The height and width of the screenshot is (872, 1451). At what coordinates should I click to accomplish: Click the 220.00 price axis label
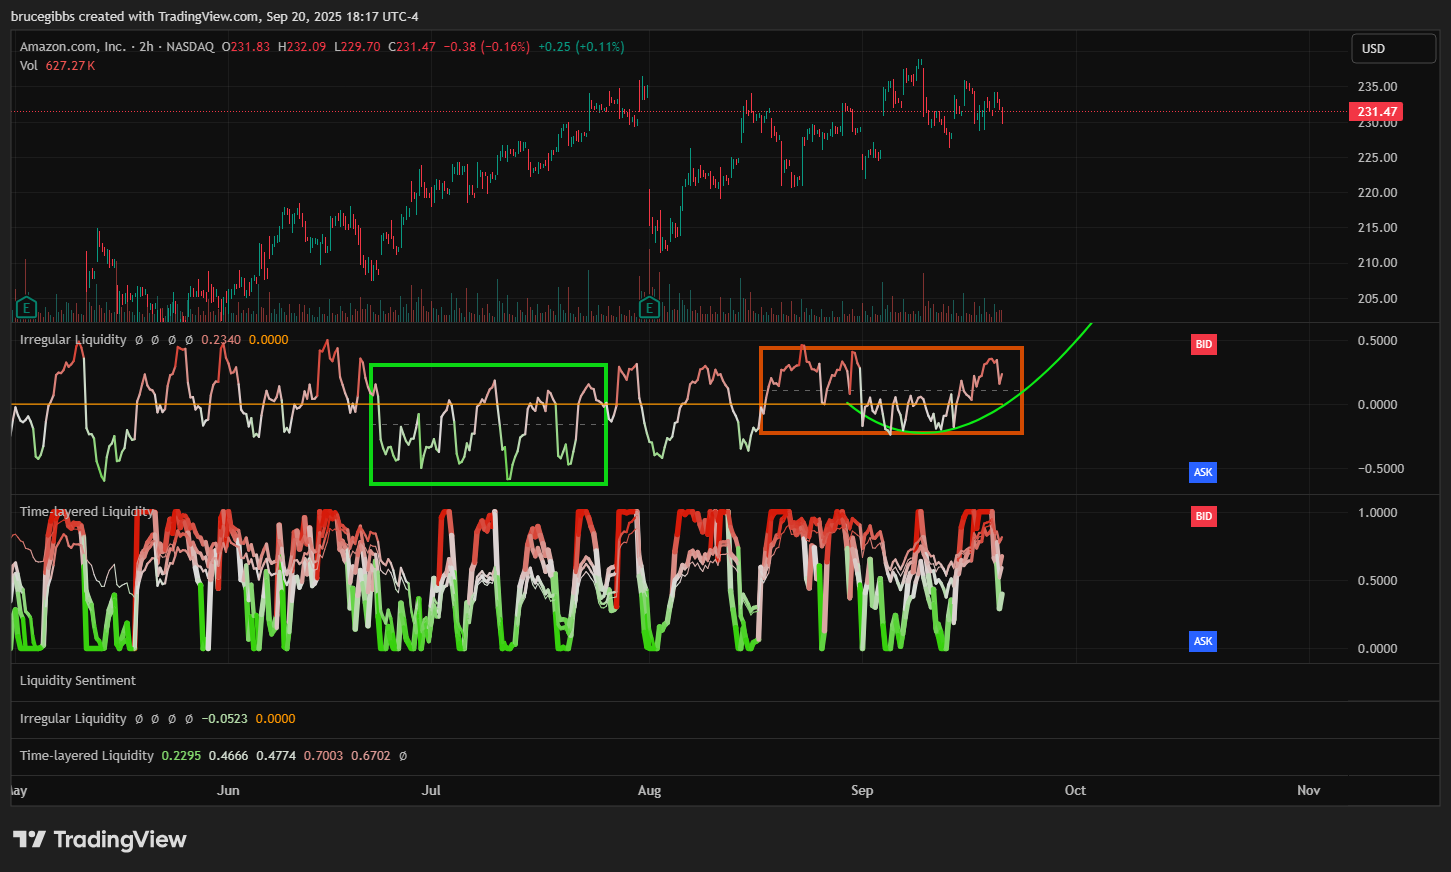coord(1377,192)
